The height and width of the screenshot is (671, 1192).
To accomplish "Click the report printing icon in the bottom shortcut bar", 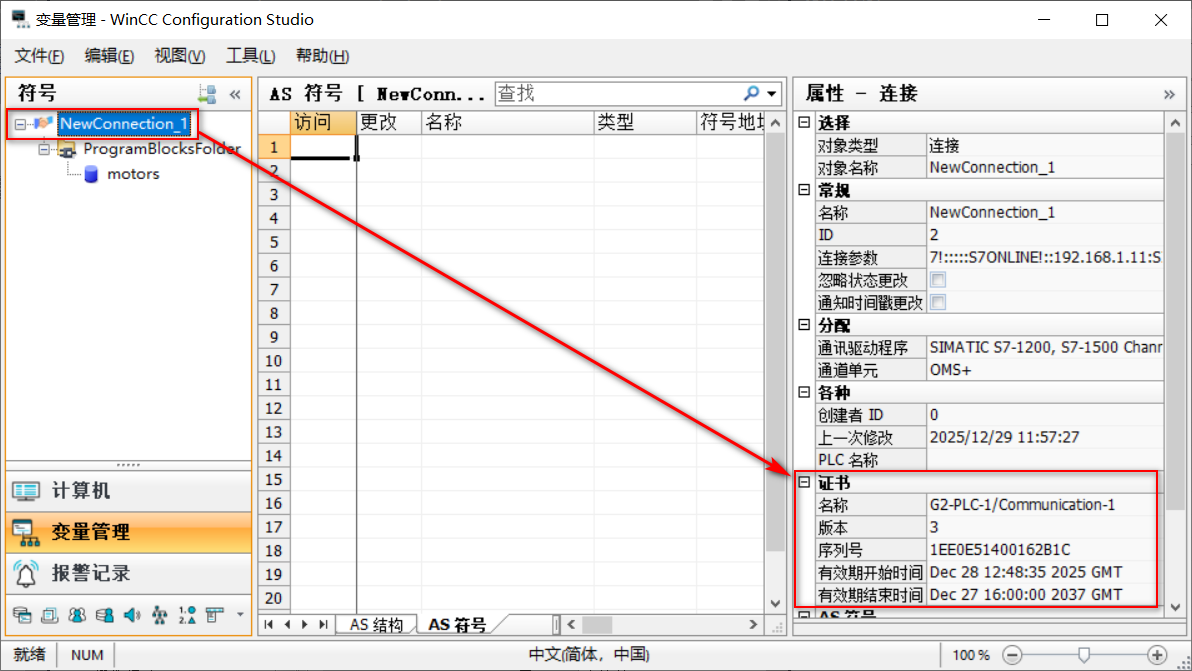I will point(49,615).
